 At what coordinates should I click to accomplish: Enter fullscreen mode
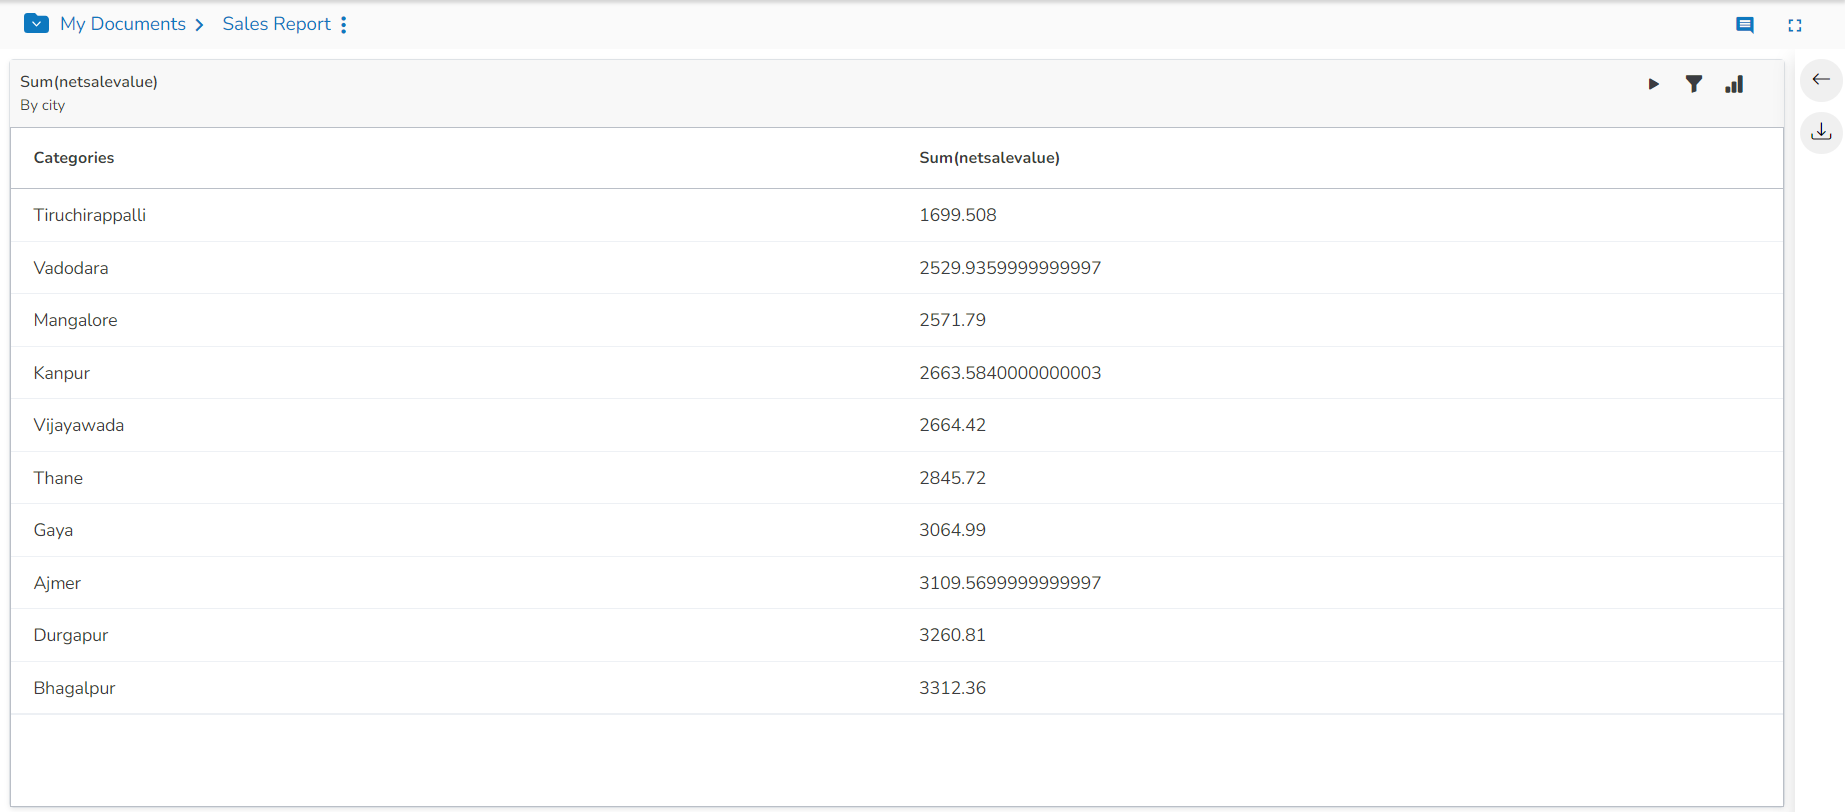coord(1795,25)
